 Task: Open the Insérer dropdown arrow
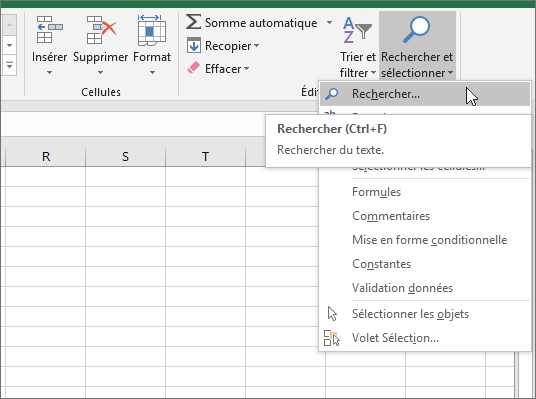(x=50, y=72)
